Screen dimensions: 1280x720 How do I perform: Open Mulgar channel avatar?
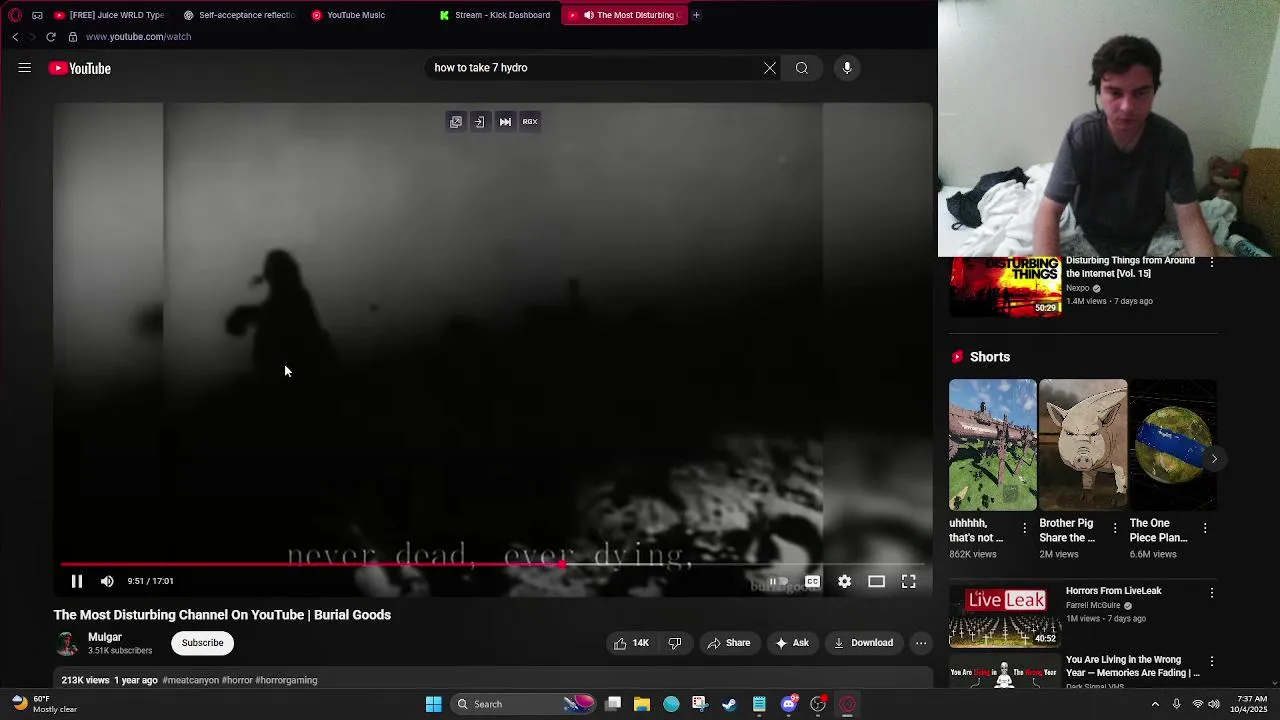67,643
